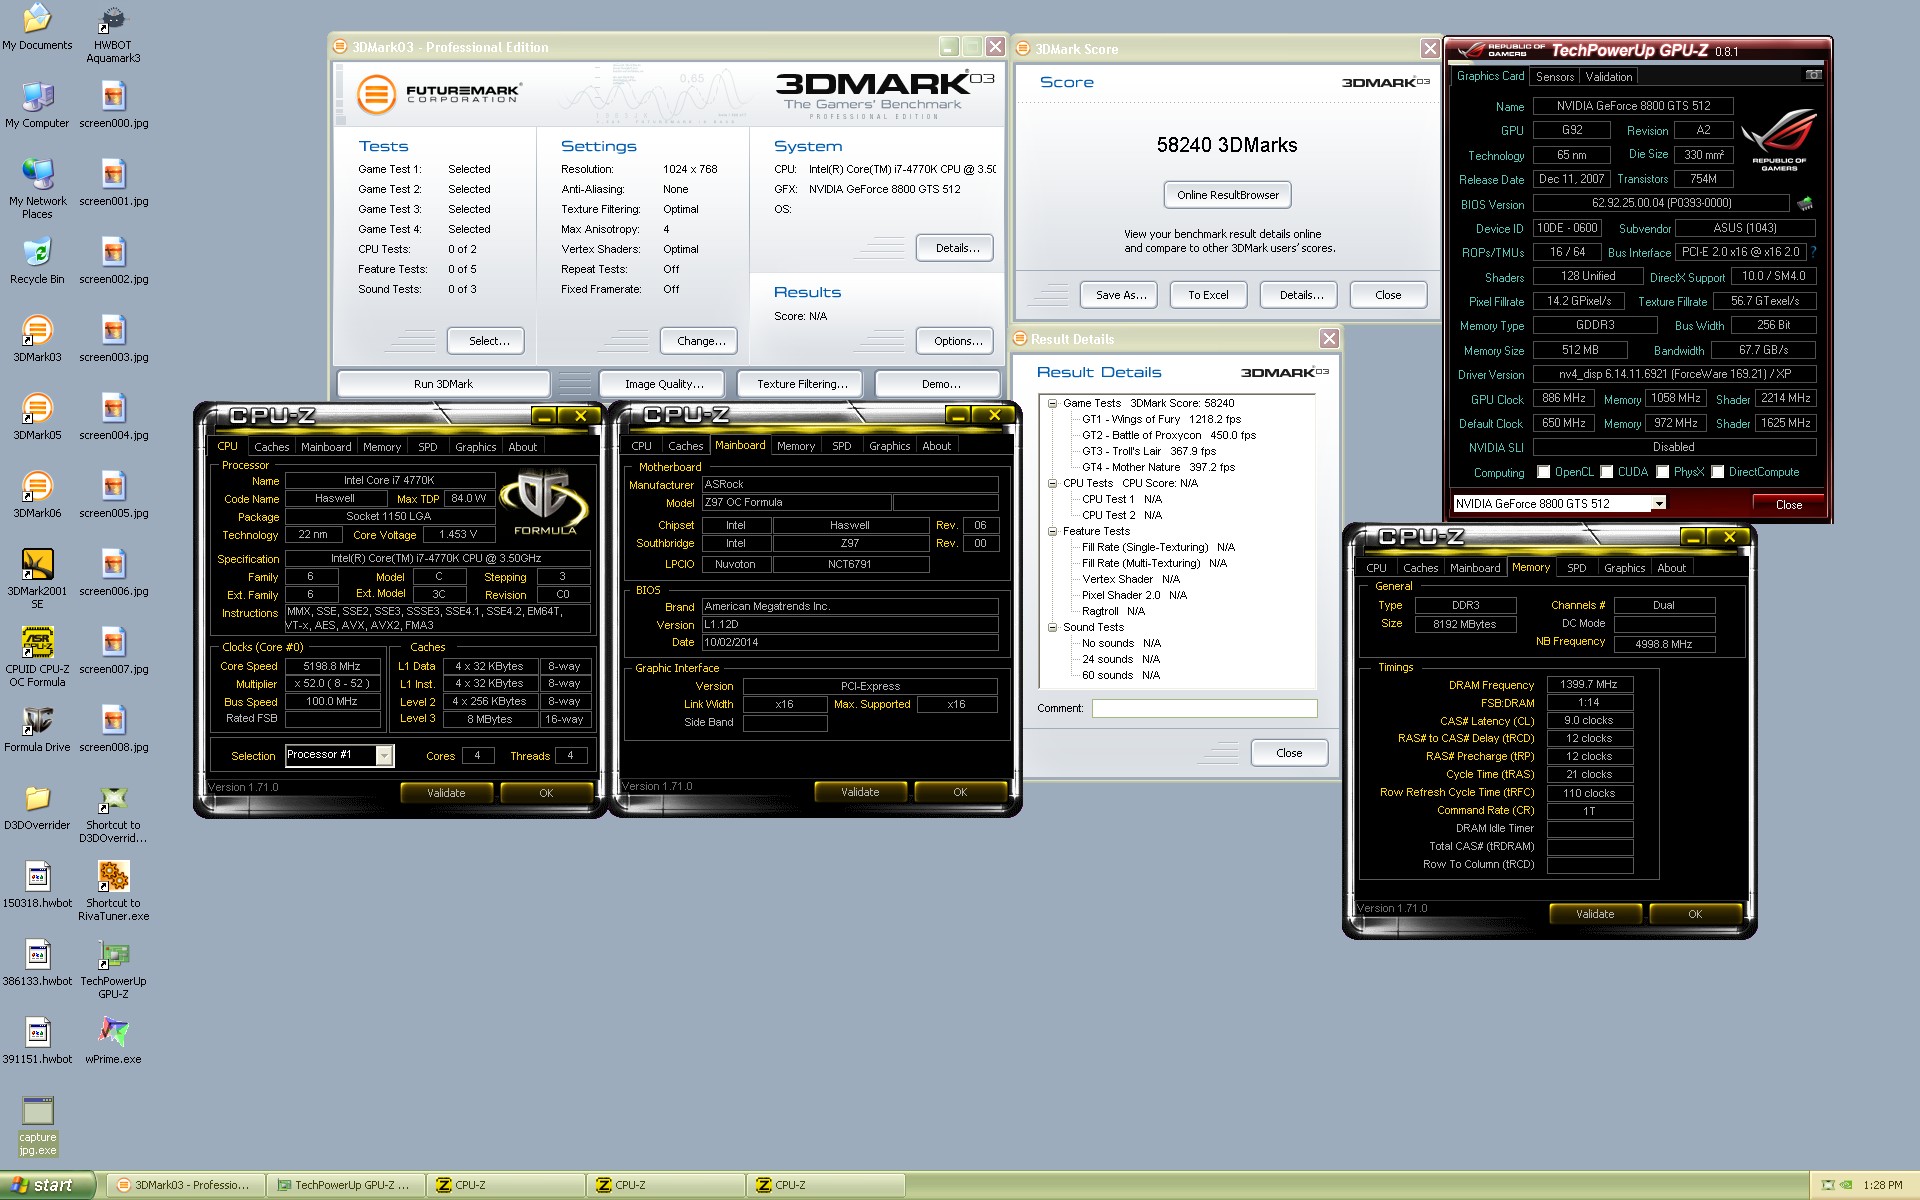The width and height of the screenshot is (1920, 1200).
Task: Click Validate in memory CPU-Z window
Action: (x=1595, y=914)
